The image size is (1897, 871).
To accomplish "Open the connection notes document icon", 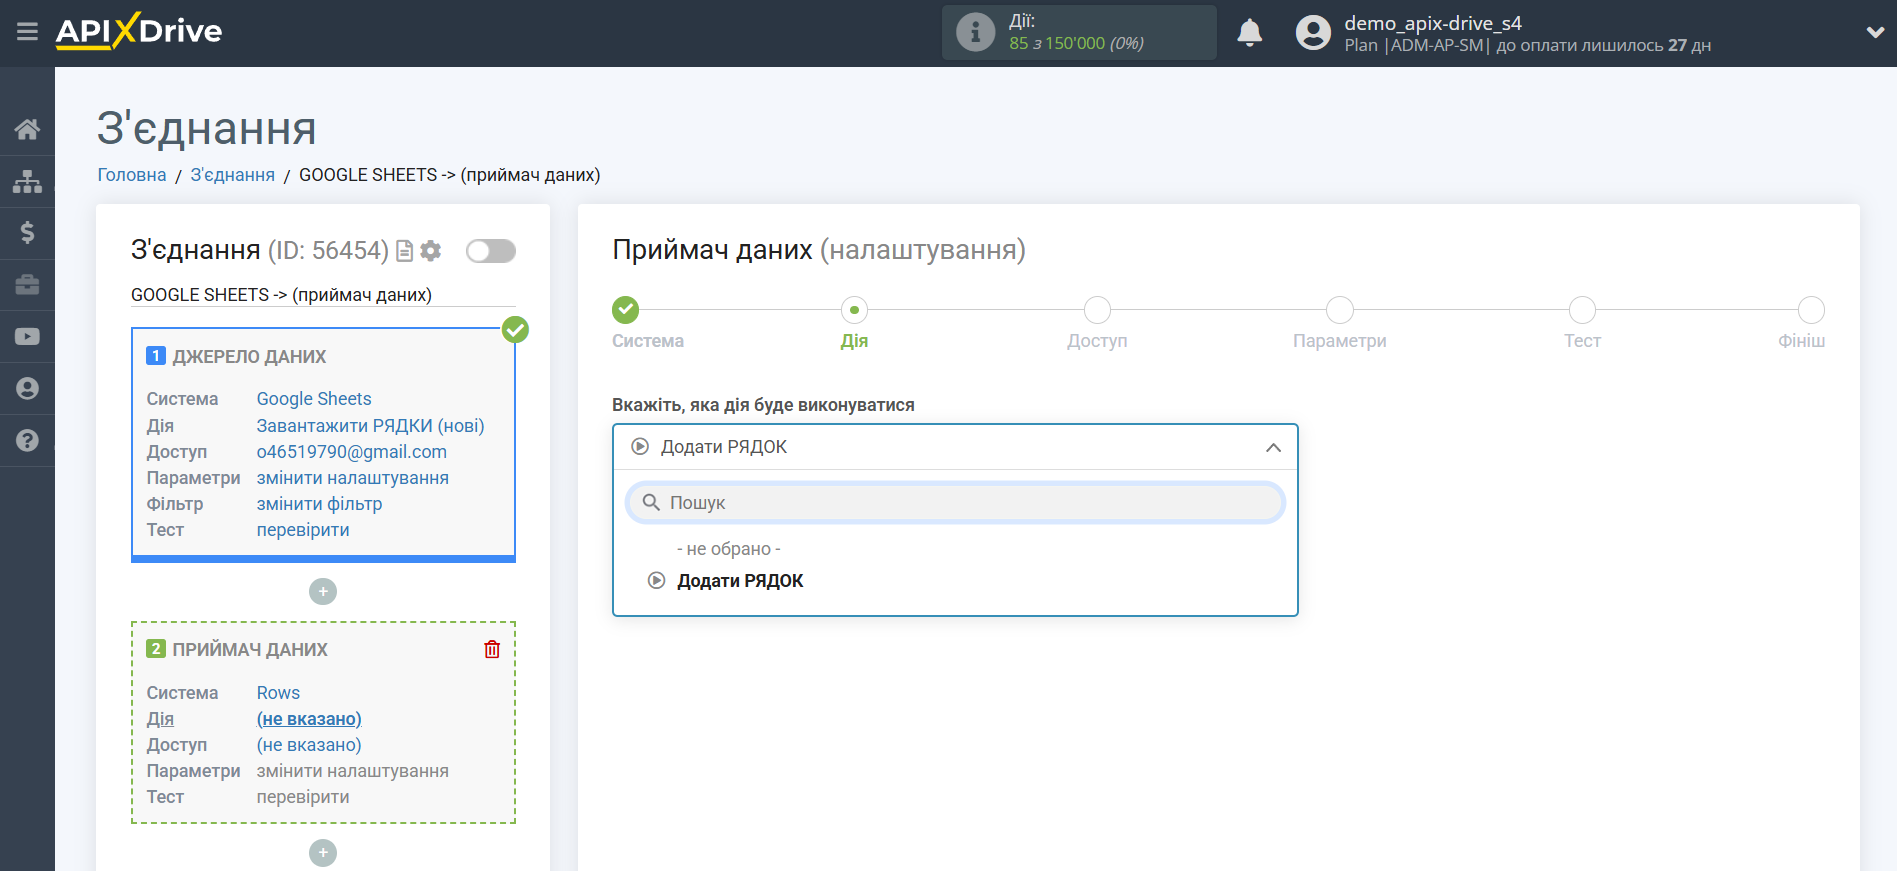I will tap(404, 251).
